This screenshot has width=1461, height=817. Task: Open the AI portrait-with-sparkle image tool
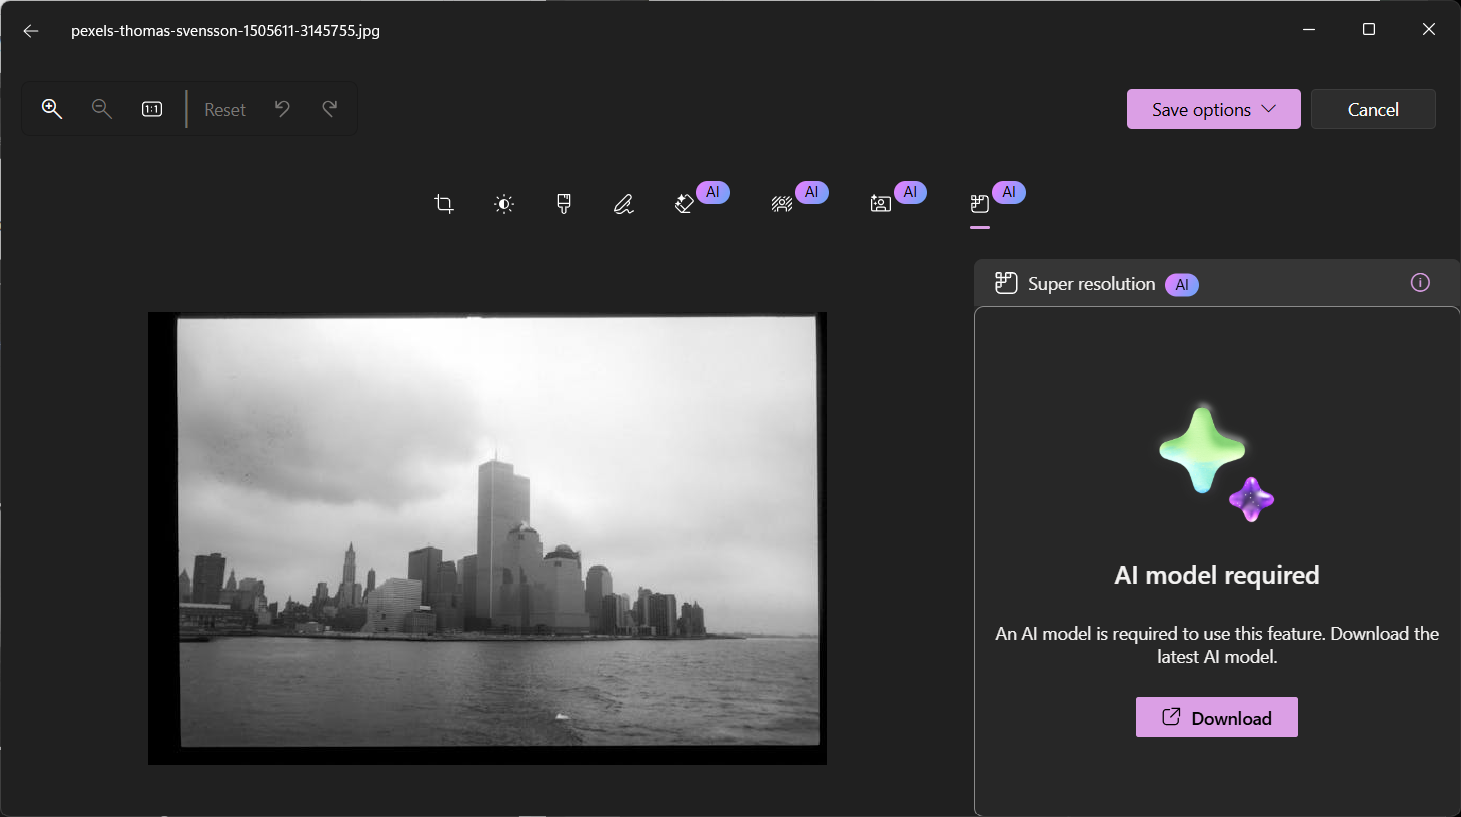click(x=881, y=204)
